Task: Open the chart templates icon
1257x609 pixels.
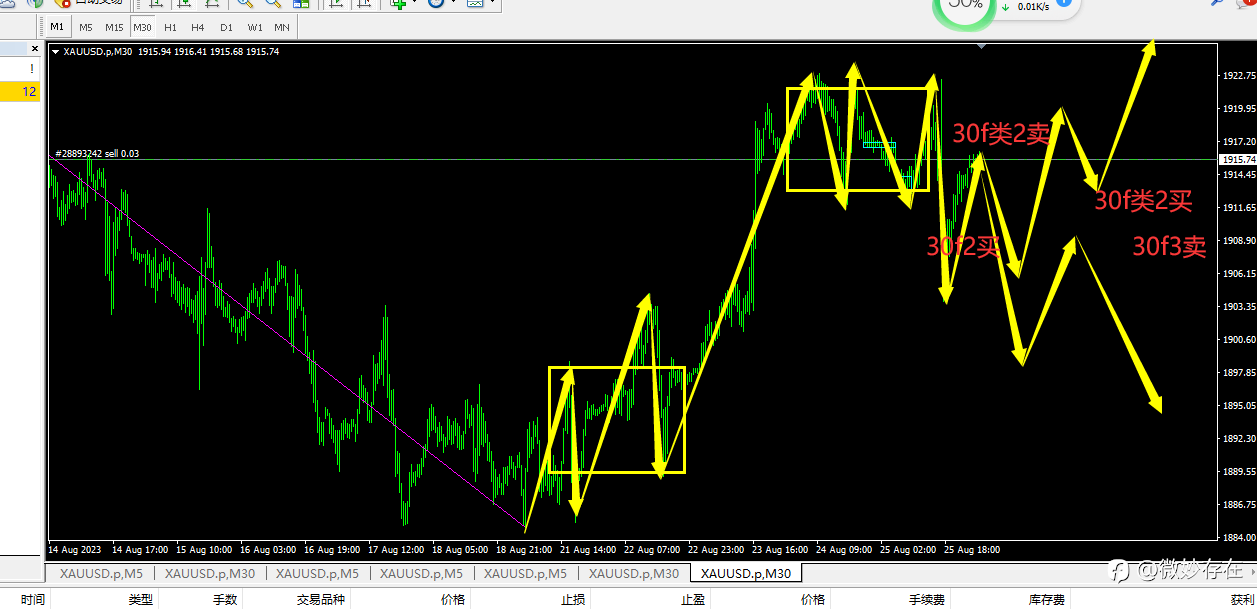Action: point(474,4)
